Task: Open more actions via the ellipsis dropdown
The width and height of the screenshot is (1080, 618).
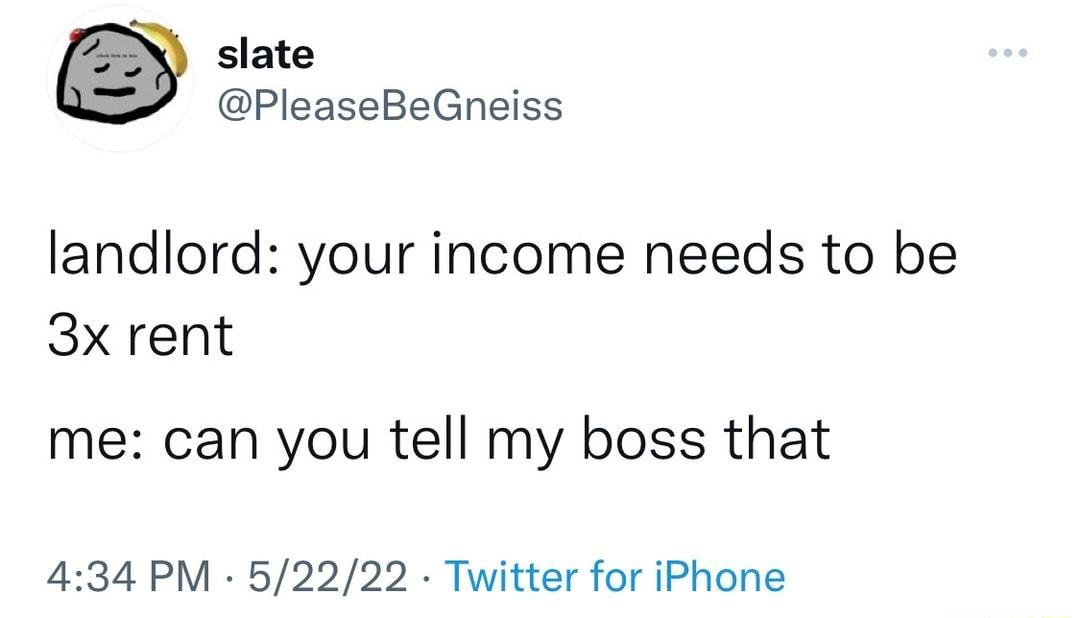Action: pos(1009,55)
